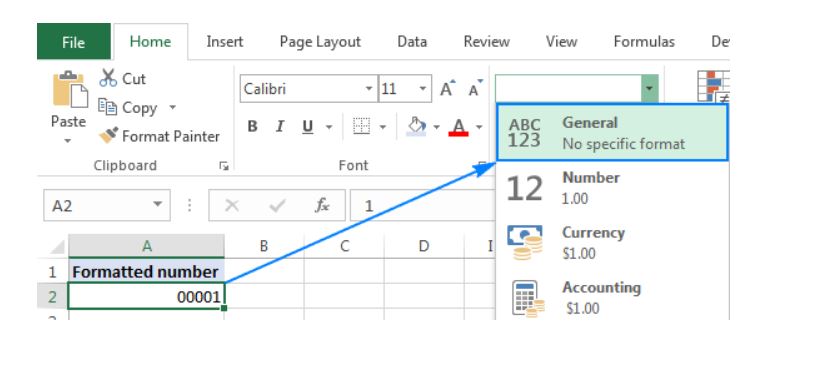Select row 2 header
The width and height of the screenshot is (832, 371).
tap(53, 297)
